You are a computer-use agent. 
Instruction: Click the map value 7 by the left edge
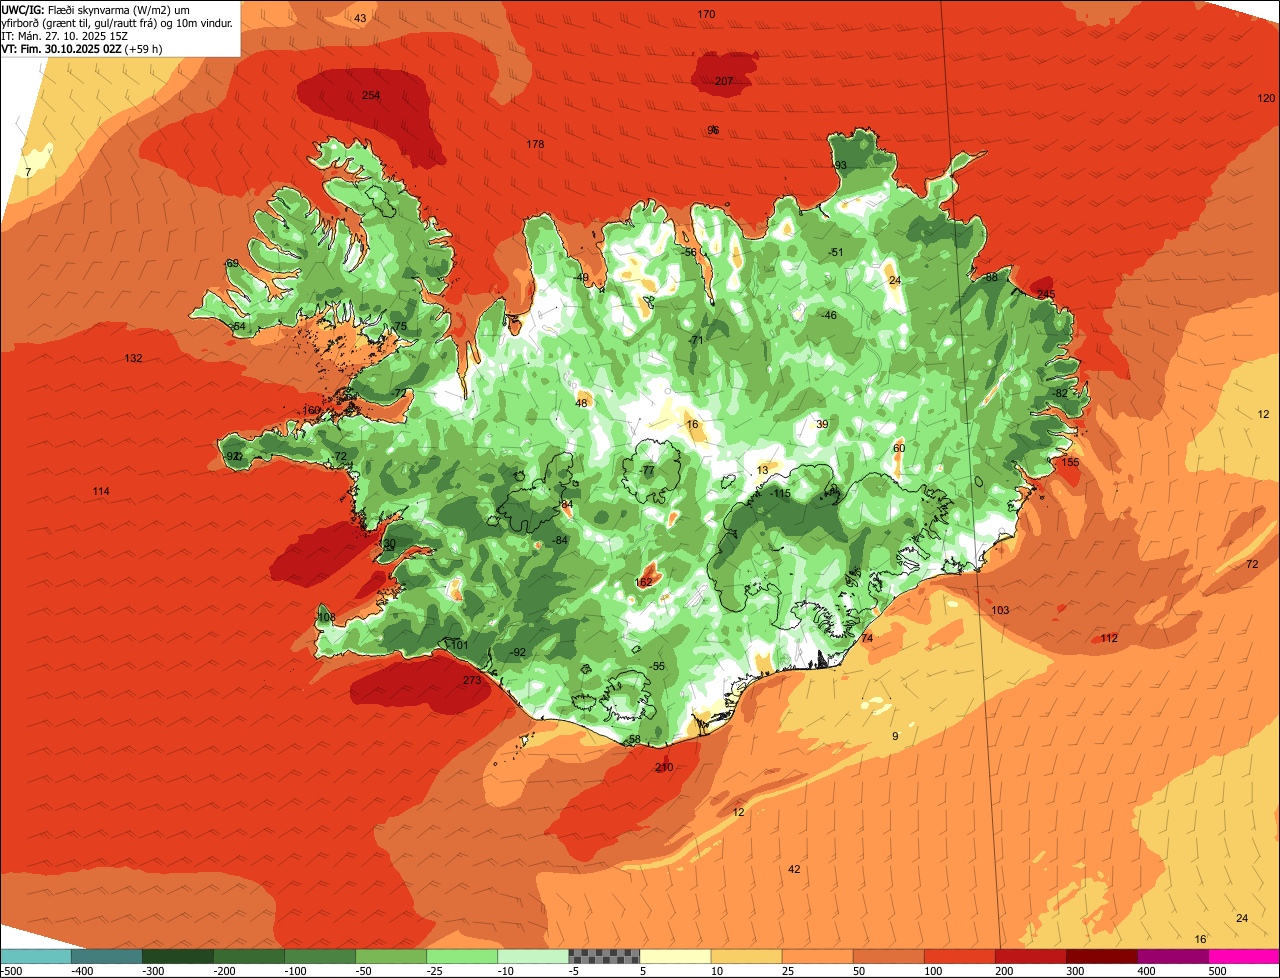[28, 173]
